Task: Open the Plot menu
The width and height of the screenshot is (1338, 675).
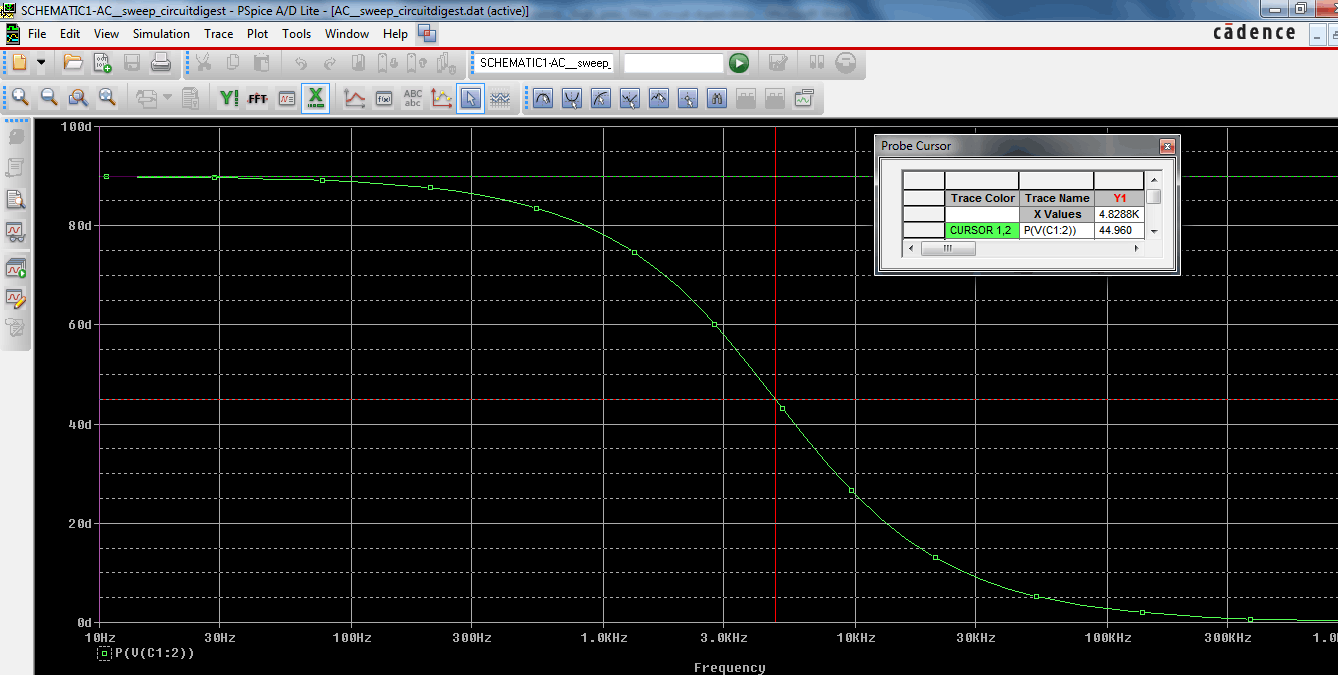Action: 257,33
